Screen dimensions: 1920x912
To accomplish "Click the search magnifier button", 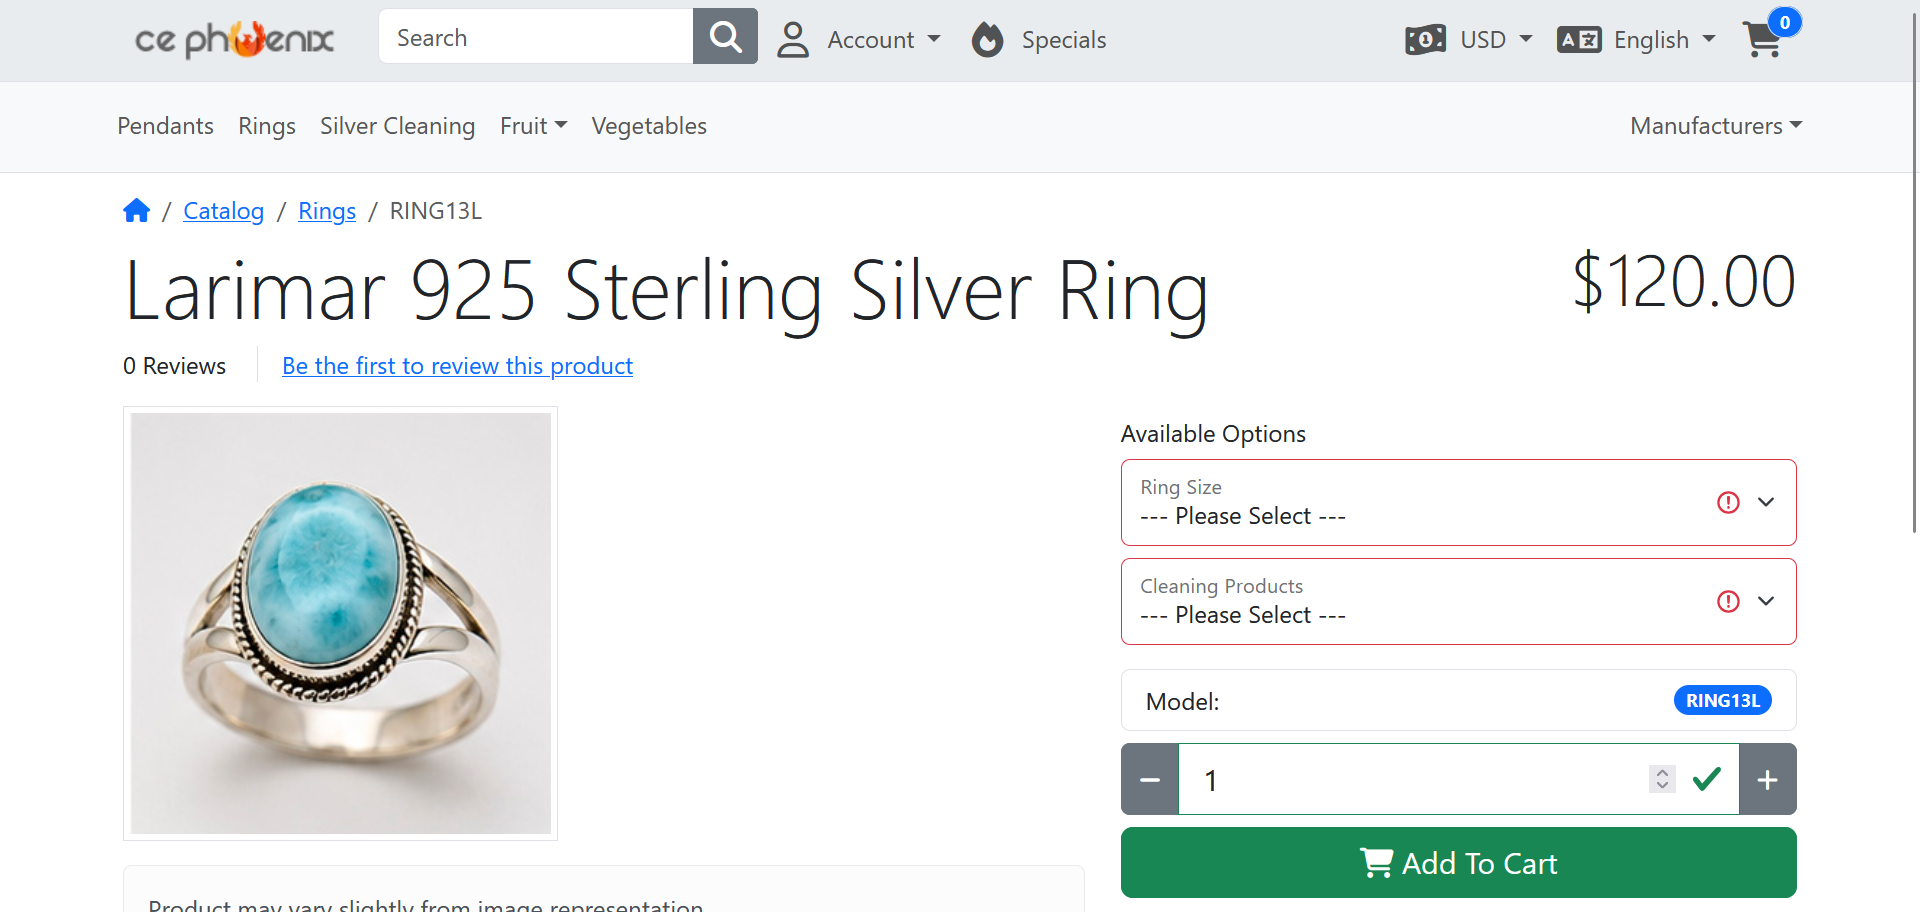I will 725,37.
